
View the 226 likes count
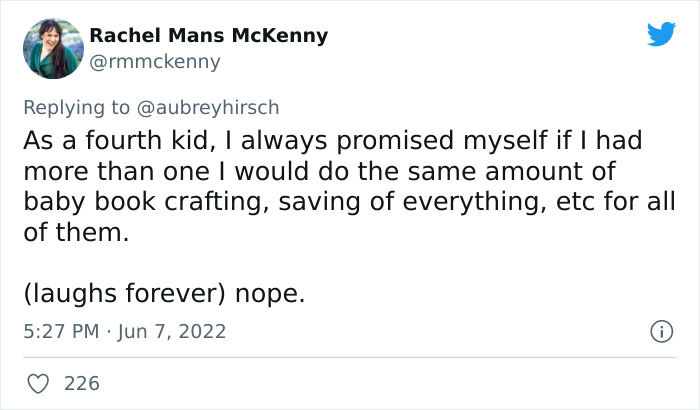[x=80, y=383]
